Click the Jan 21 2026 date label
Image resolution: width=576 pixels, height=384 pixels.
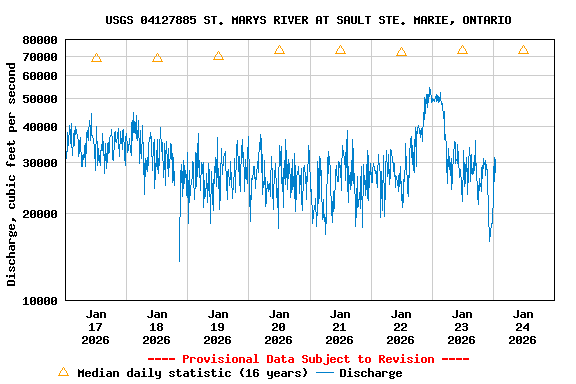coord(339,327)
